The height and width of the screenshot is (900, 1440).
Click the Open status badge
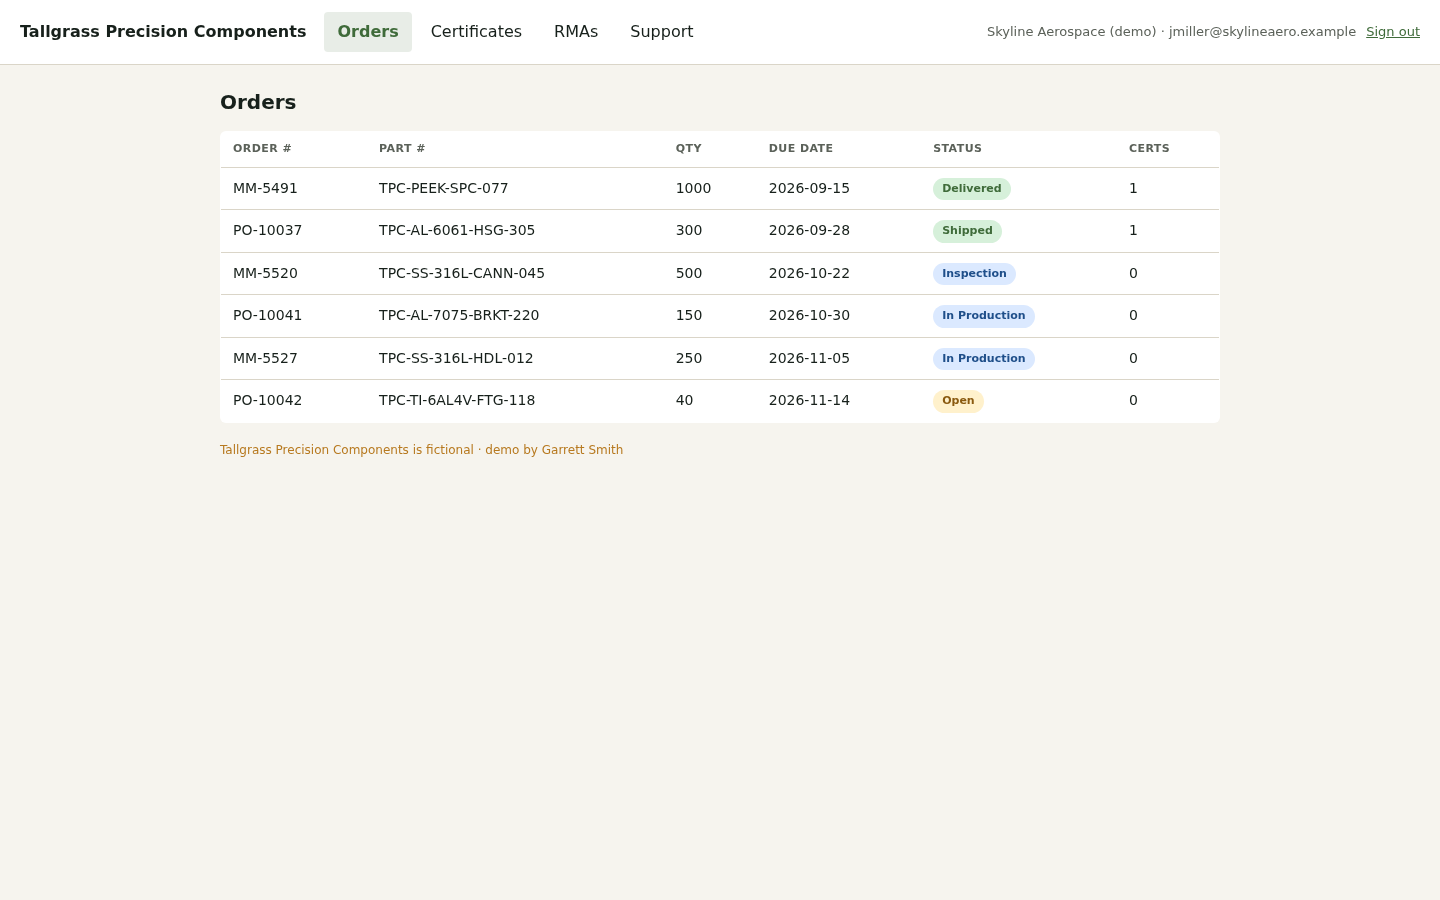pos(958,401)
